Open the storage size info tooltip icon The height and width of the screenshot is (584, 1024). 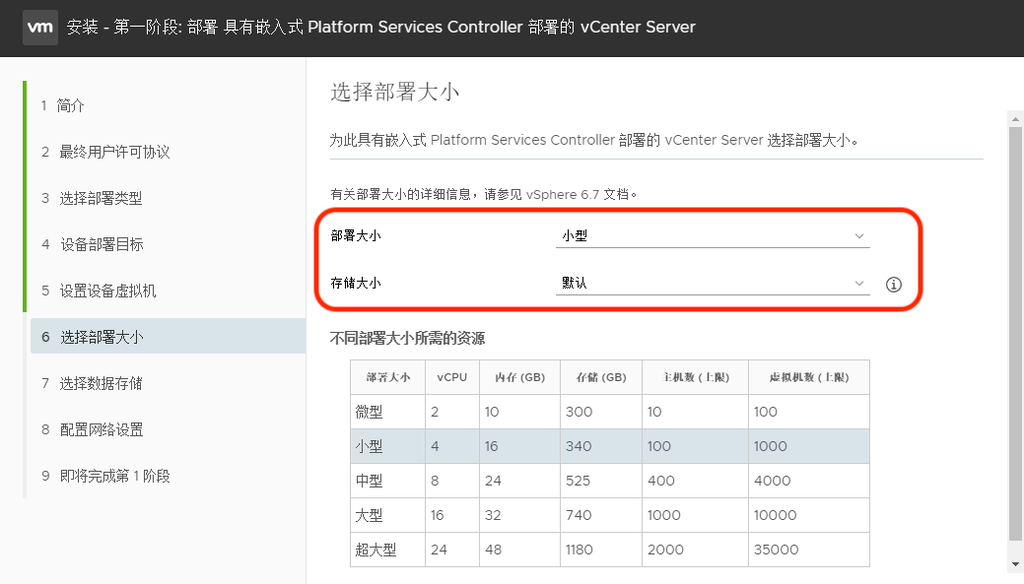[x=893, y=284]
